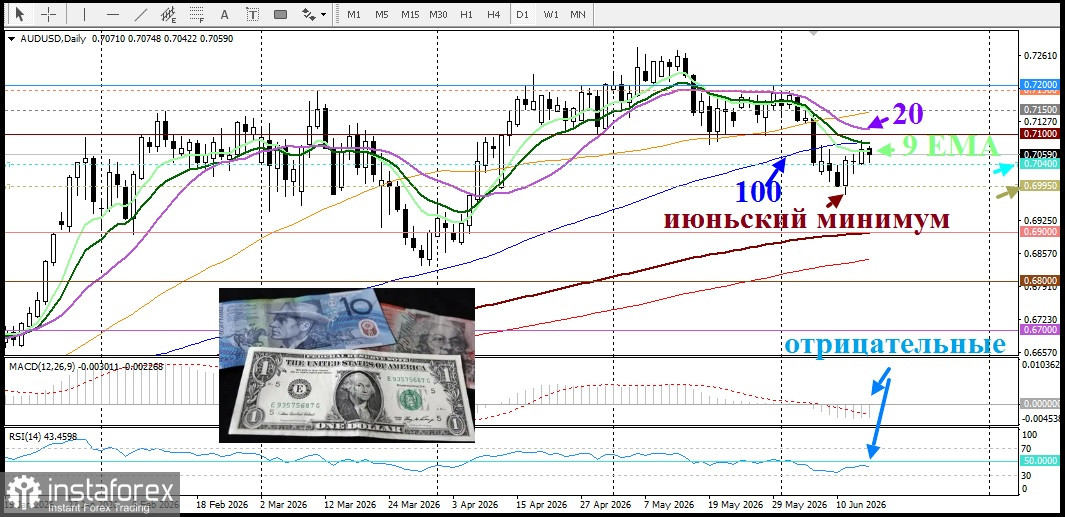Select the arrow cursor tool
This screenshot has height=517, width=1065.
coord(19,14)
